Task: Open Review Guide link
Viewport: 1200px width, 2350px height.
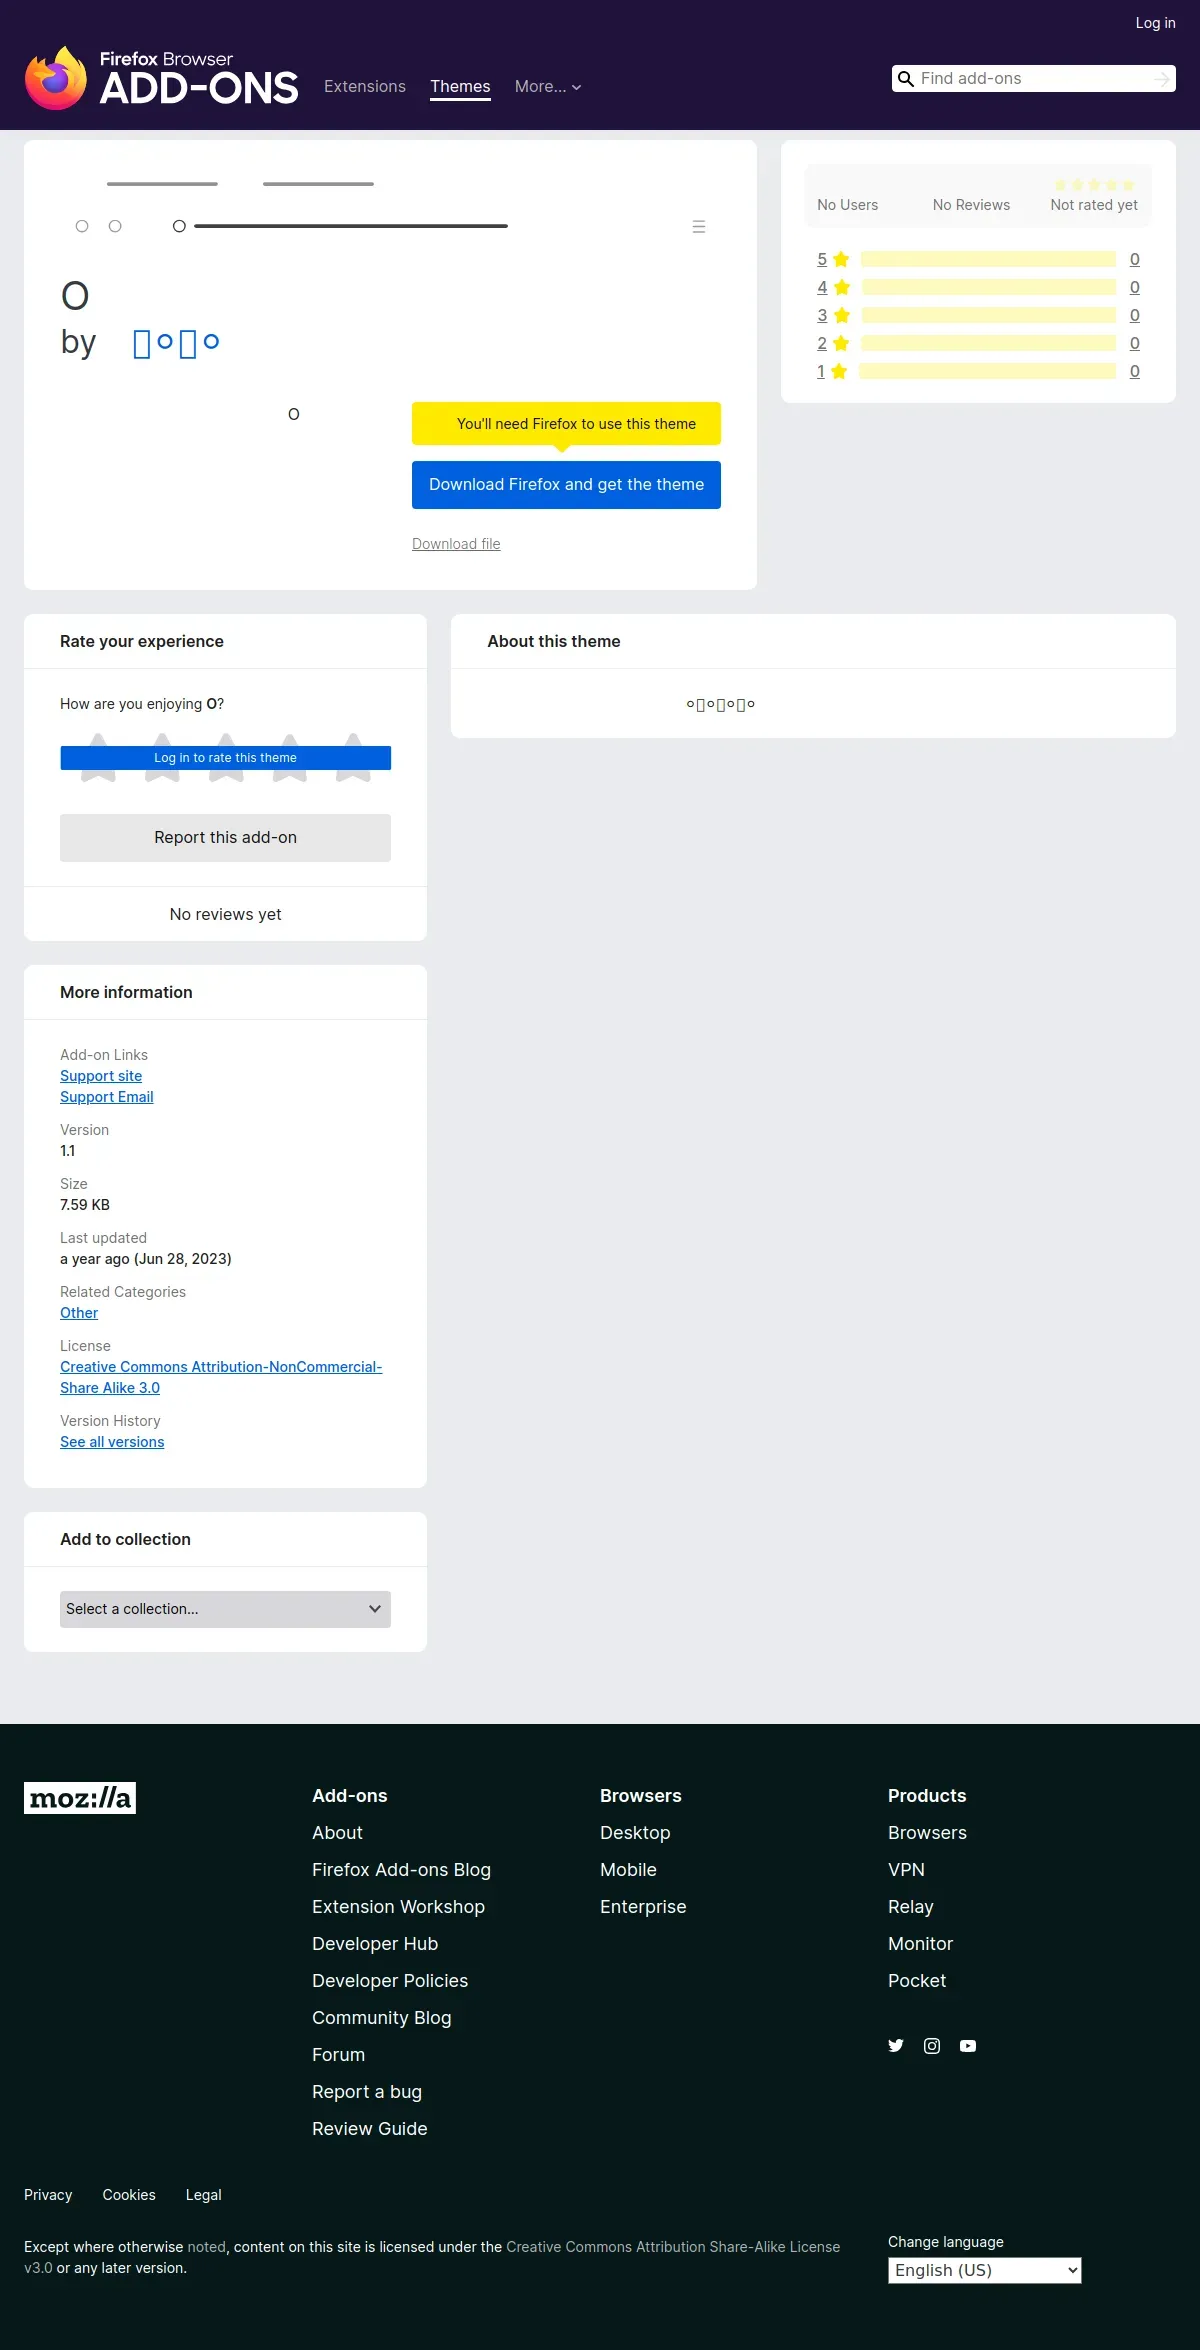Action: tap(369, 2129)
